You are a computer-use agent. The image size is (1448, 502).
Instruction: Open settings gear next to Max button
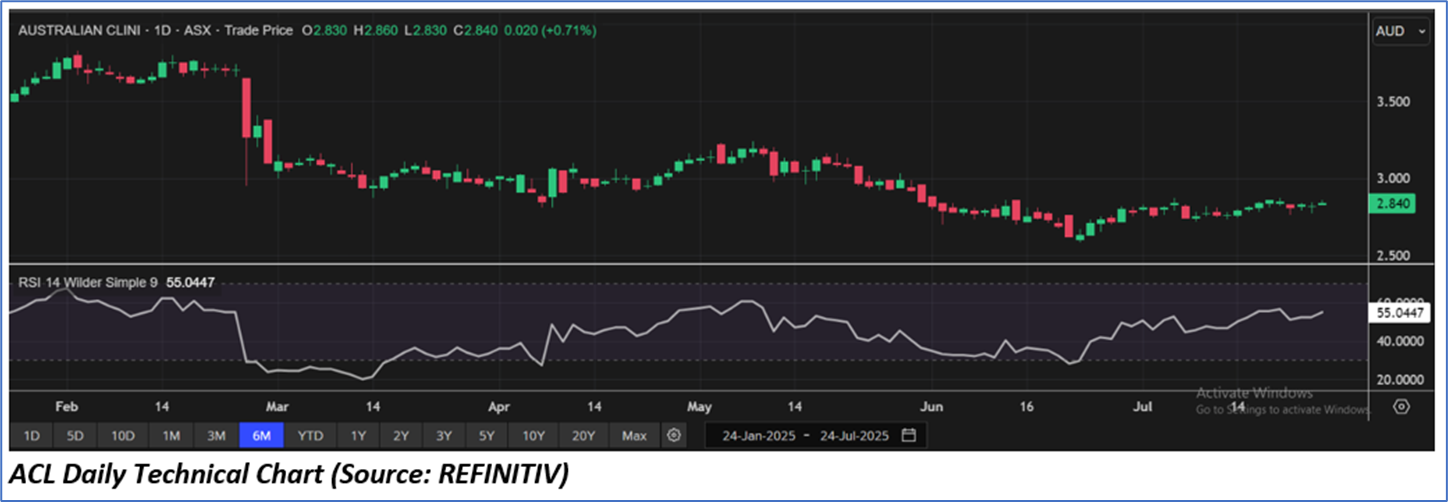(x=675, y=436)
